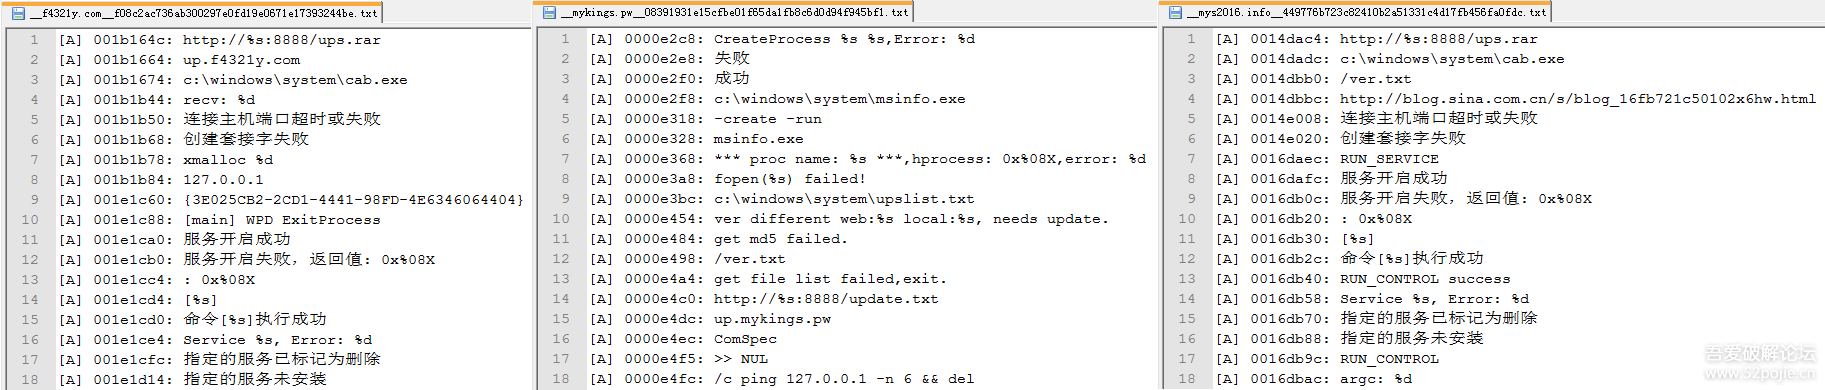Place cursor on the blog.sina.com.cn URL line
The image size is (1825, 390).
[x=1515, y=99]
